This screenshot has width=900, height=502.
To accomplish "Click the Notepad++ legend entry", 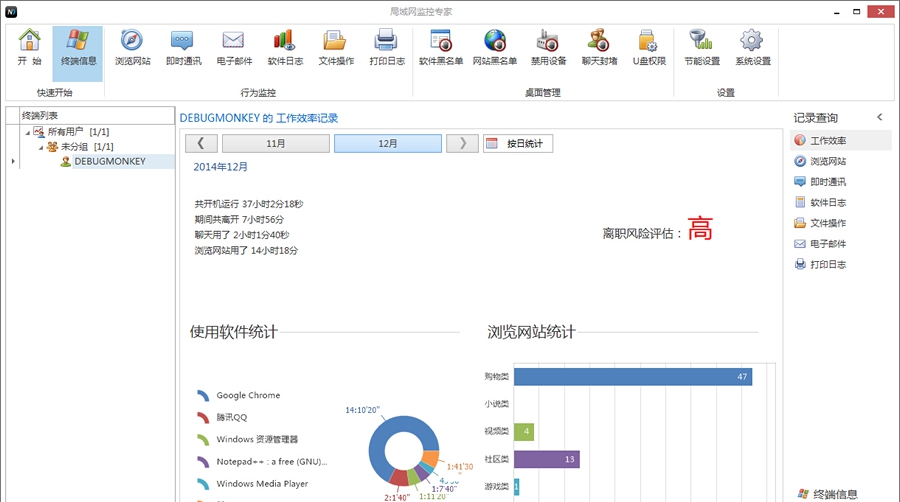I will tap(271, 461).
